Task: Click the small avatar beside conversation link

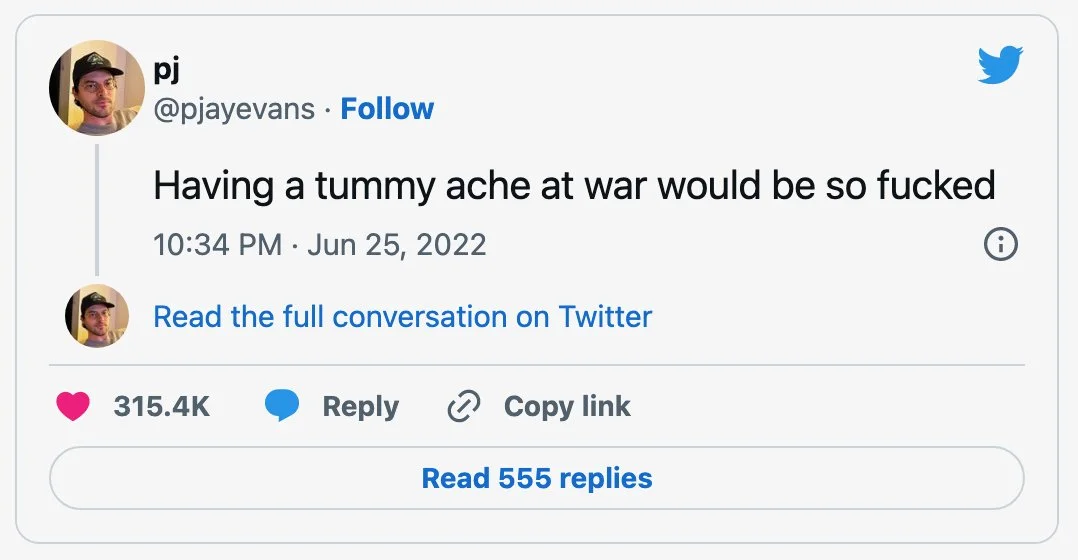Action: click(x=97, y=316)
